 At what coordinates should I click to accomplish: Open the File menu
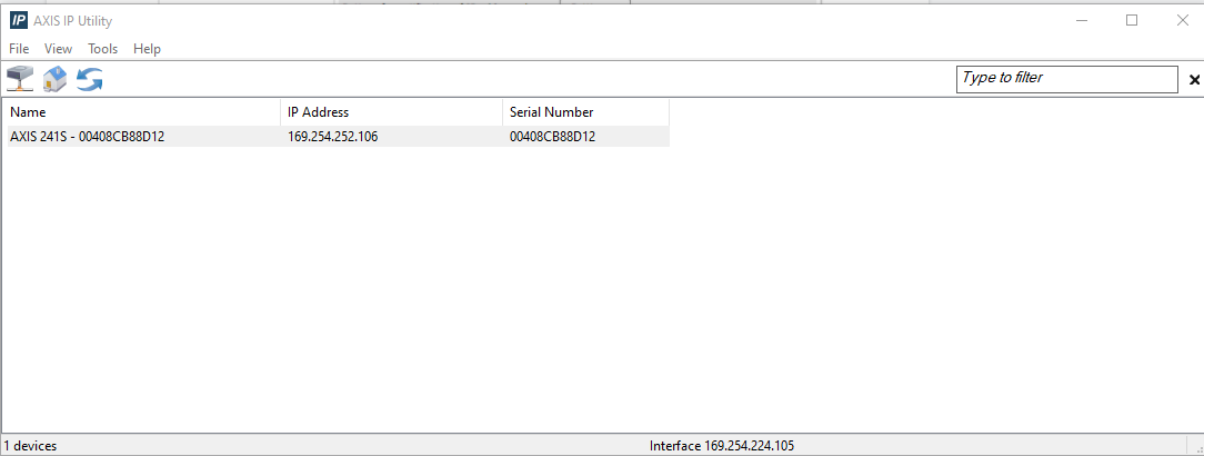pos(19,49)
